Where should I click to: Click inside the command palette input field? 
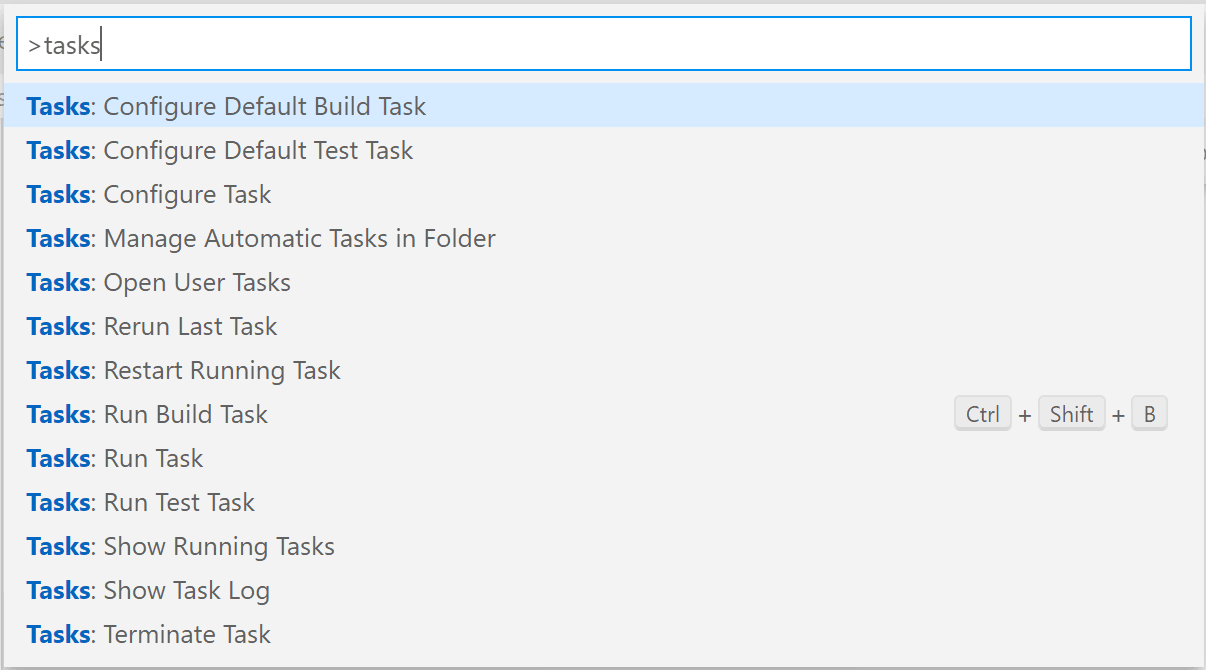click(x=600, y=43)
